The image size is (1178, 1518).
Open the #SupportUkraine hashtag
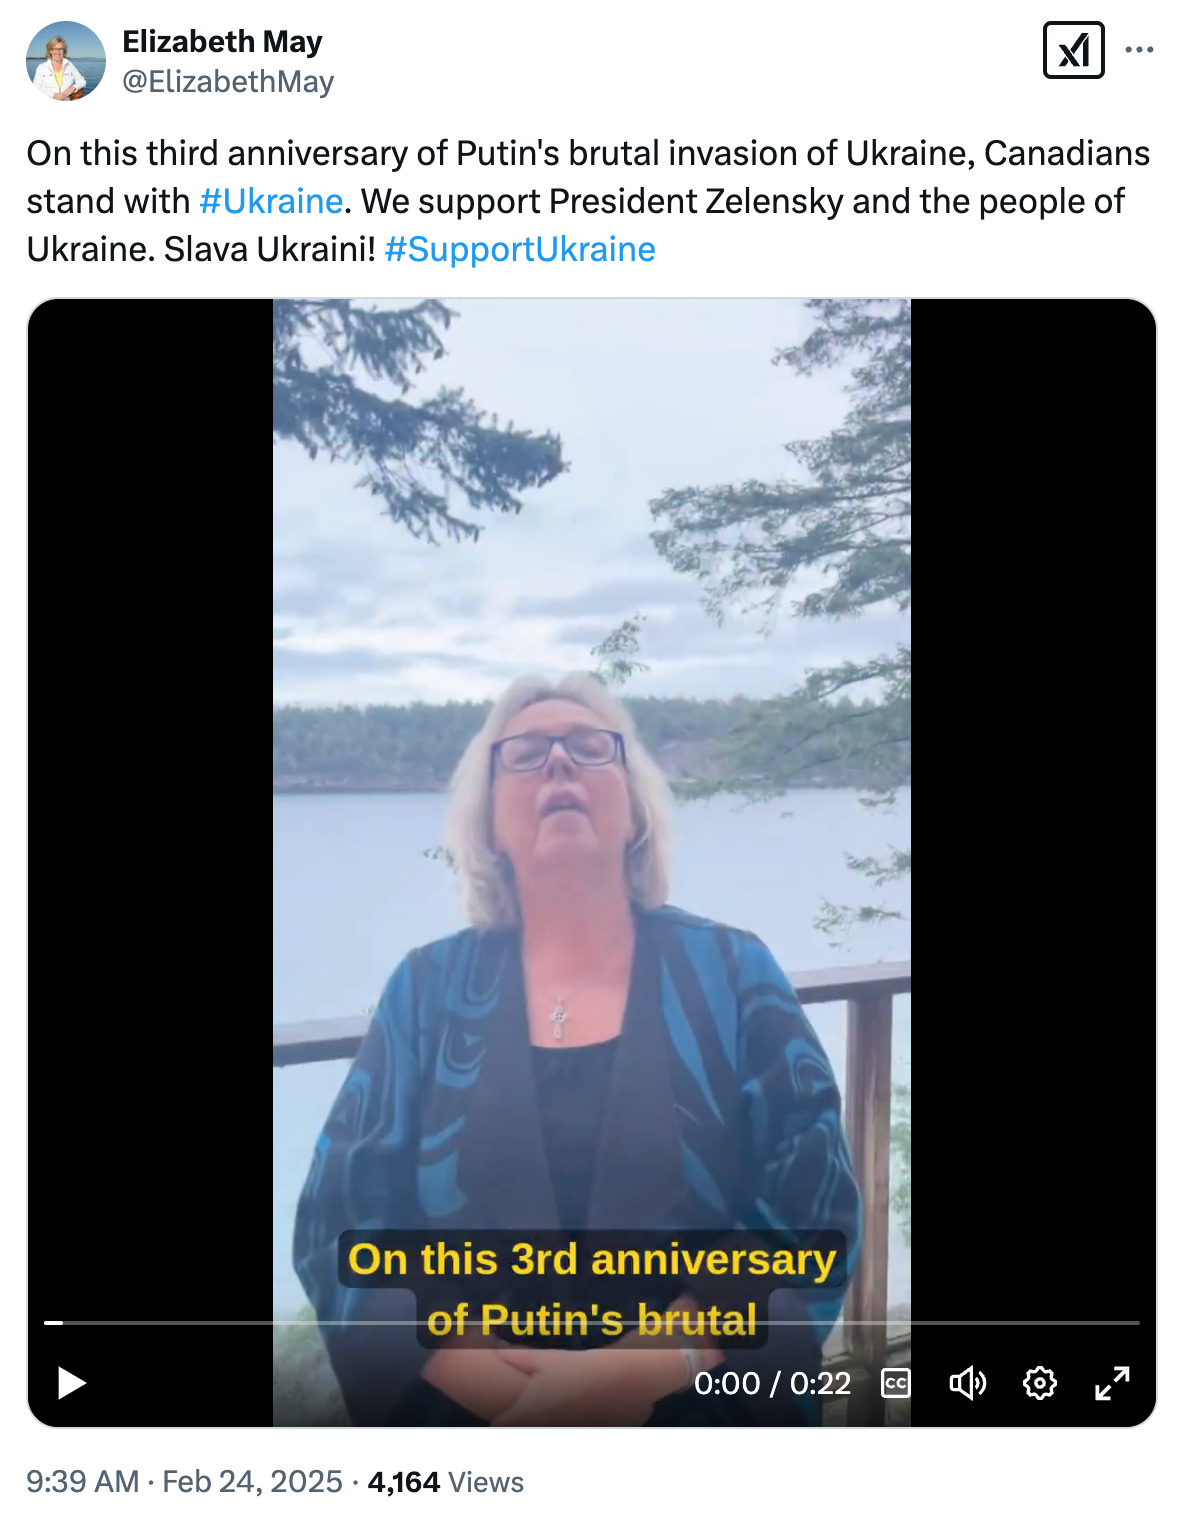click(x=520, y=249)
